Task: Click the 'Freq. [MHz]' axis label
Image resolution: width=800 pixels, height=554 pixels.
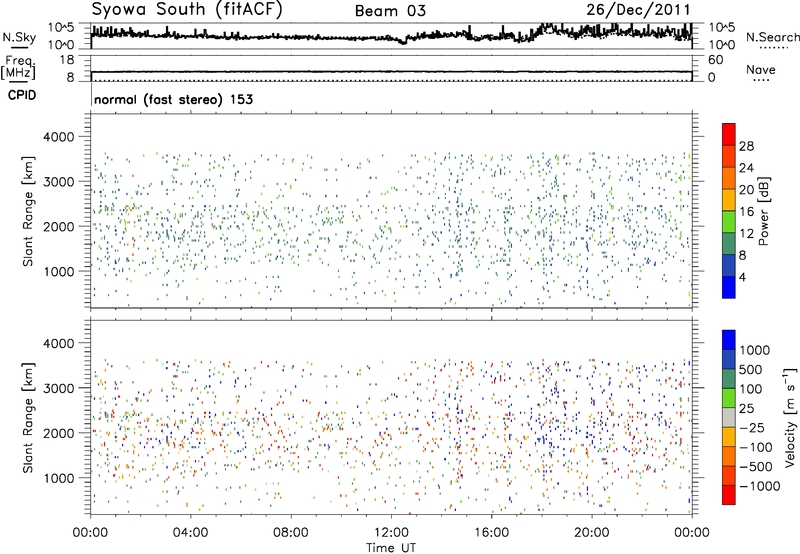Action: (19, 67)
